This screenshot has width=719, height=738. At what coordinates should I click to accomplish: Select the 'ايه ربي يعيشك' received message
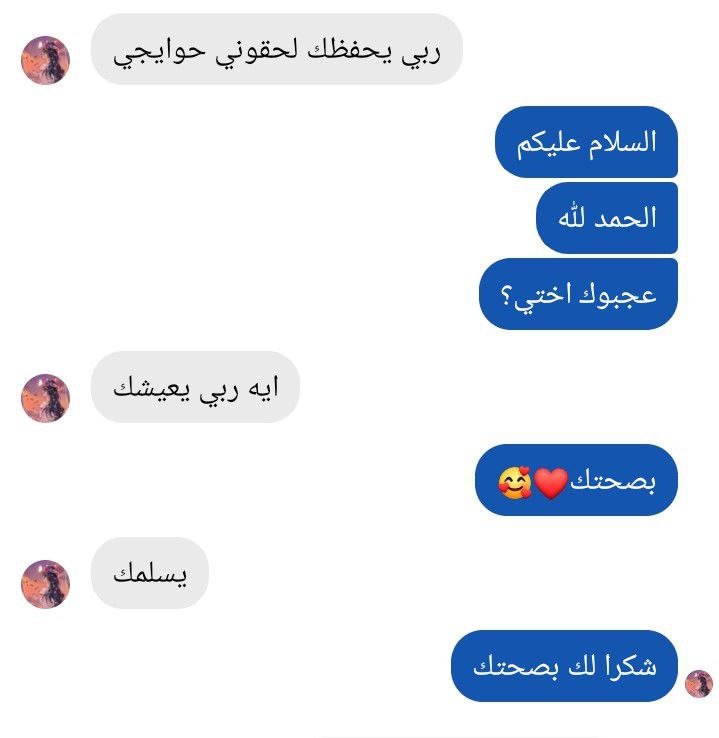click(195, 387)
